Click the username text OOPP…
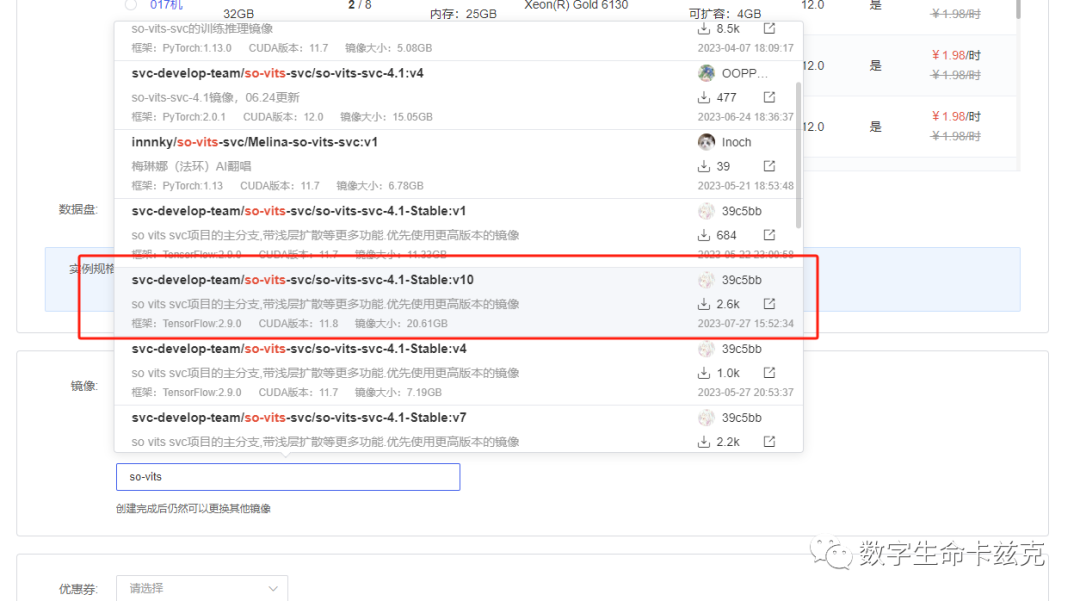Image resolution: width=1080 pixels, height=601 pixels. click(x=745, y=73)
